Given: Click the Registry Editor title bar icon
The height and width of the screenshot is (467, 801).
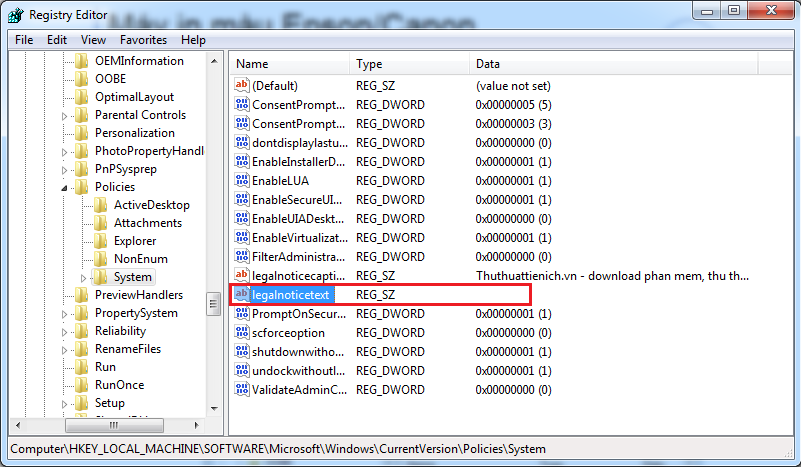Looking at the screenshot, I should click(x=16, y=15).
